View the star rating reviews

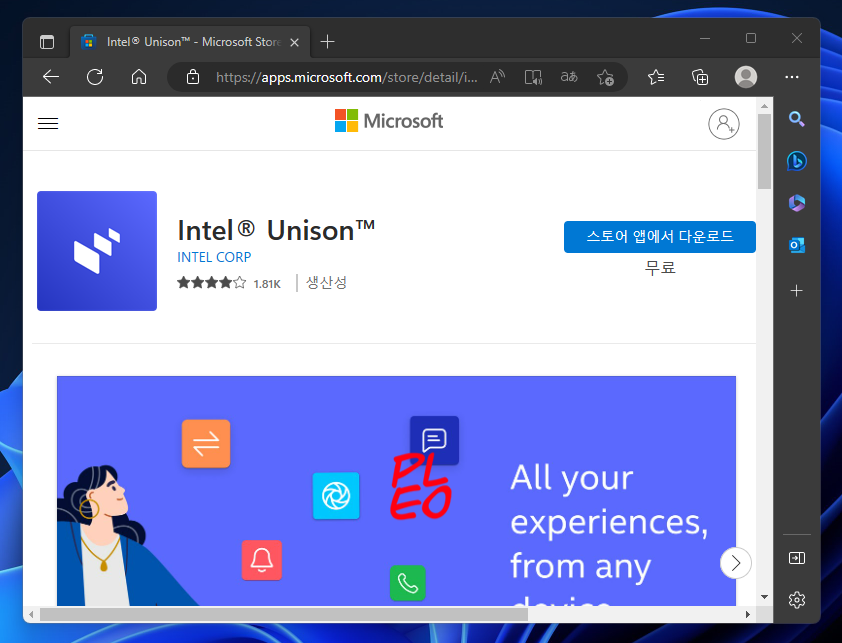tap(212, 283)
